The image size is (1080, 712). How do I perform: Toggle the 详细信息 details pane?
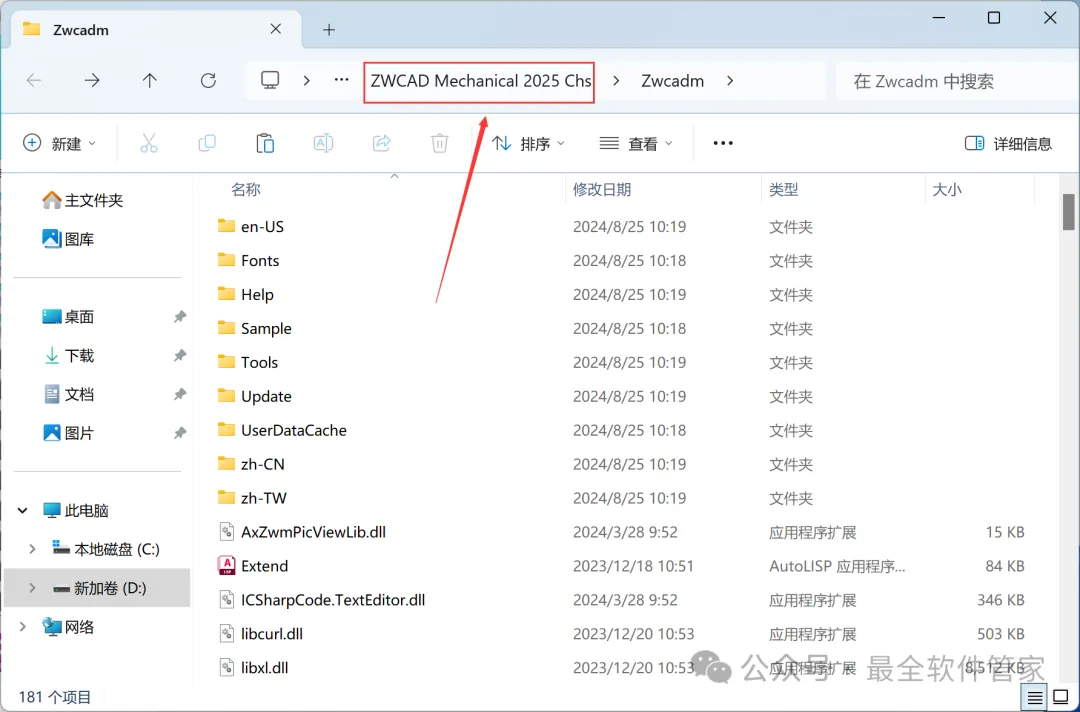(x=1008, y=143)
